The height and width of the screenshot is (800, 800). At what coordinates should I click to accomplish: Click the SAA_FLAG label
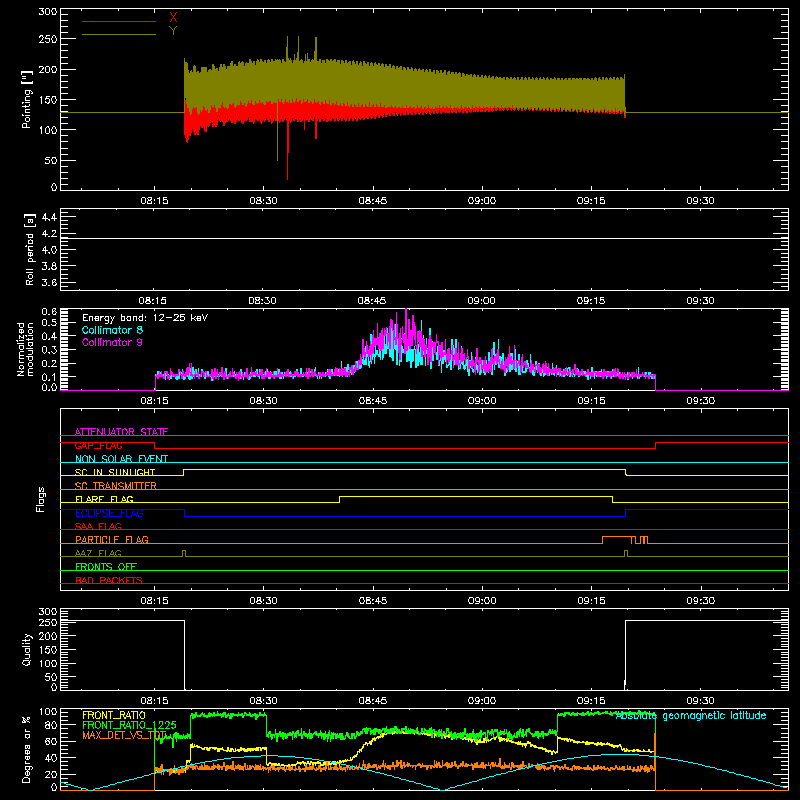pos(98,526)
